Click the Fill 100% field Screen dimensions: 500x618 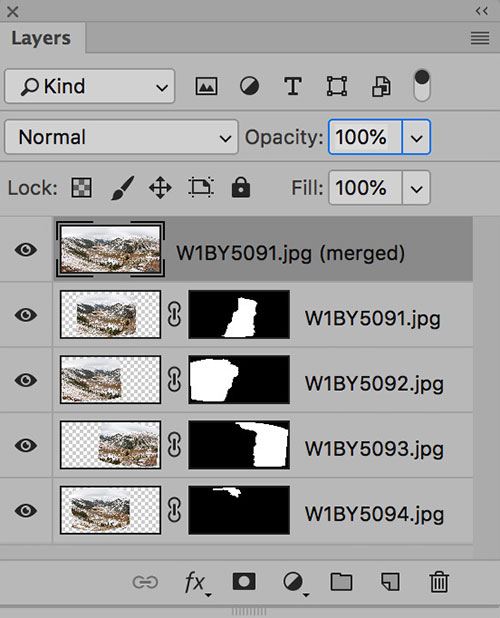point(365,188)
